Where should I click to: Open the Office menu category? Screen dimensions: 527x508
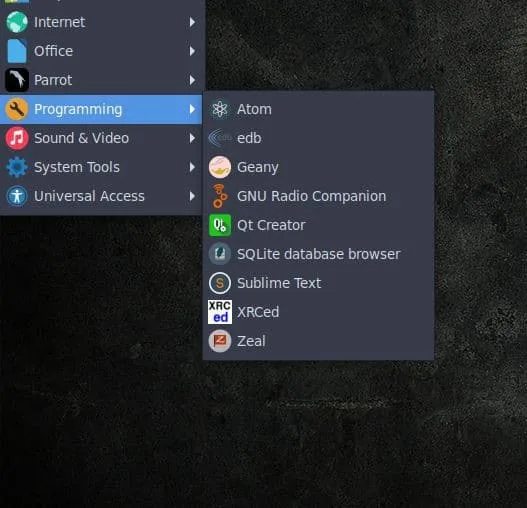[x=101, y=51]
